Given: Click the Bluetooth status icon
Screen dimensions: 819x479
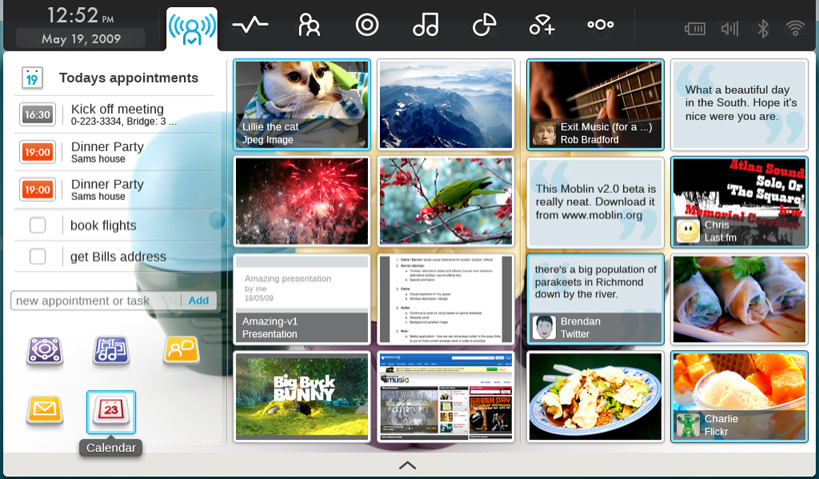Looking at the screenshot, I should pos(763,28).
